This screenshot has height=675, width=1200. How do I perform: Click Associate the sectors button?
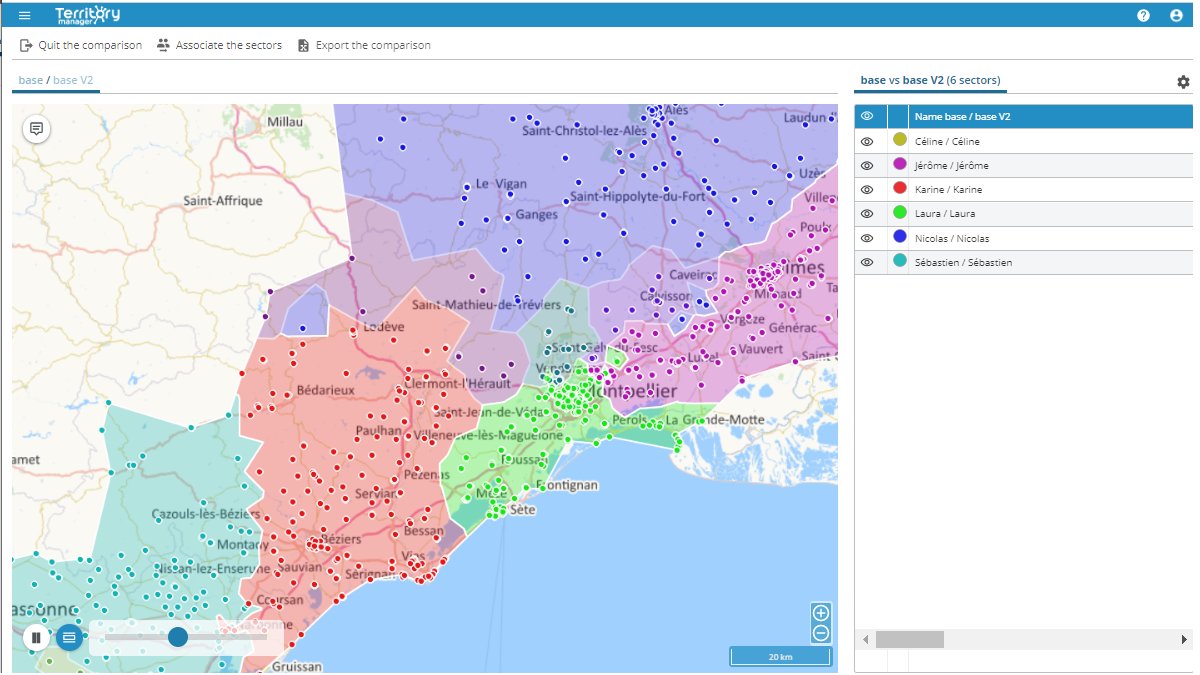click(219, 45)
